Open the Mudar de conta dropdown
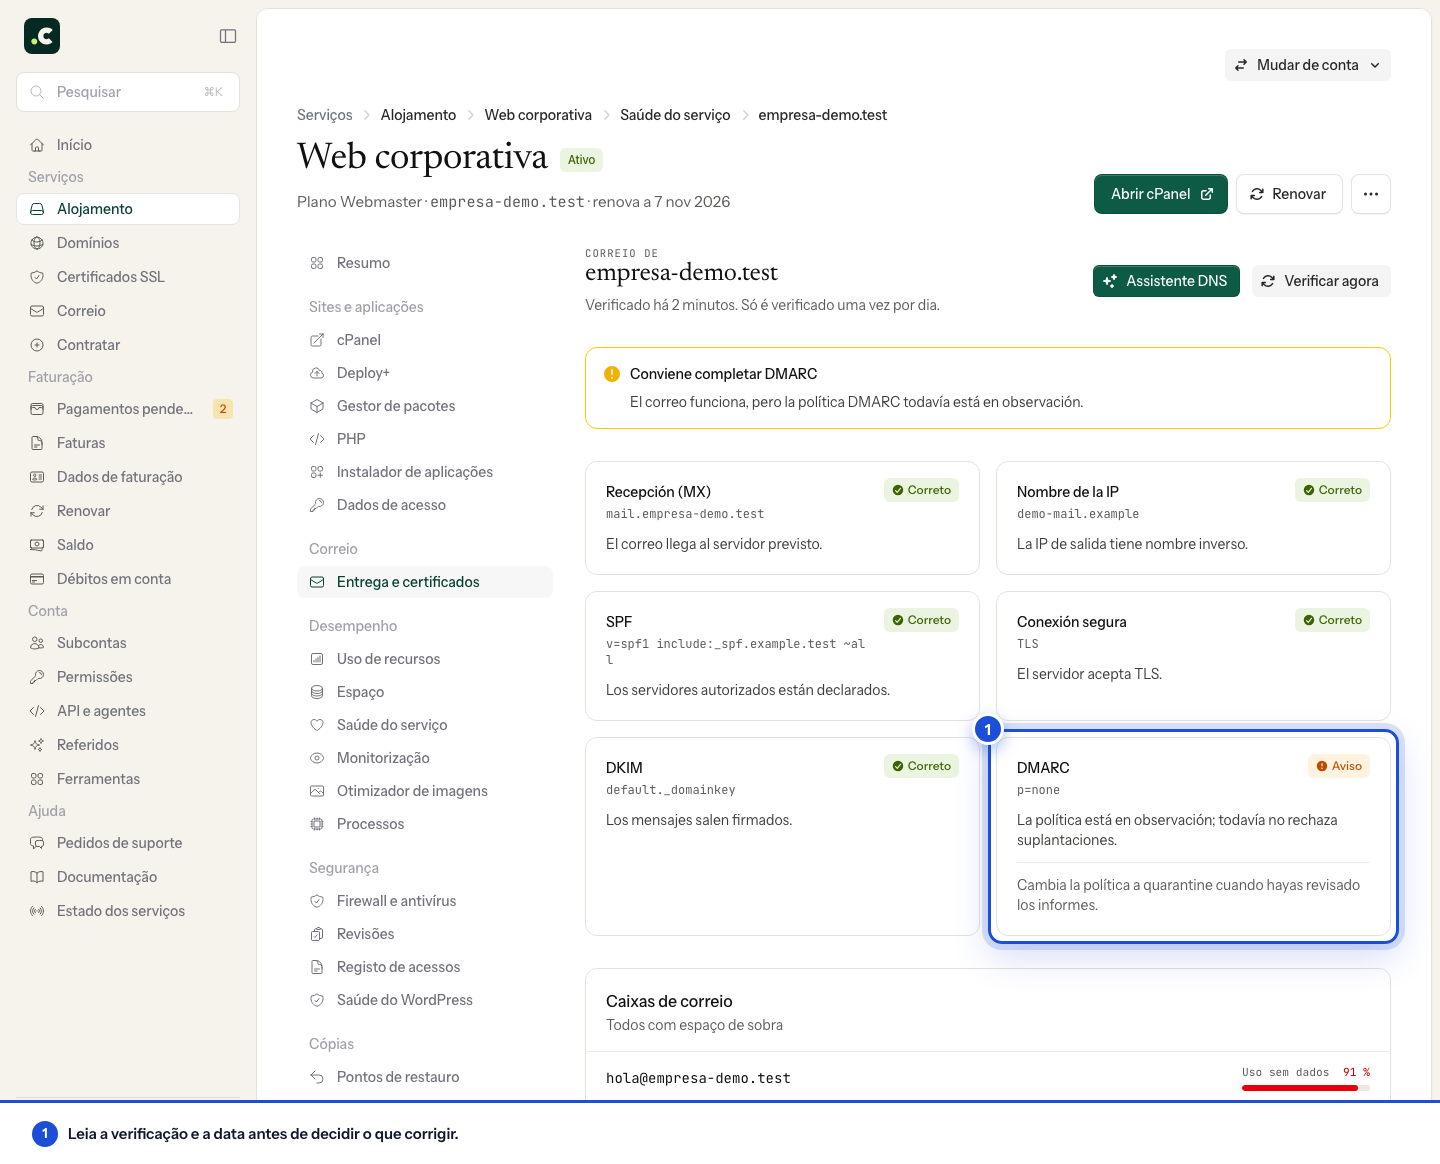The width and height of the screenshot is (1440, 1164). pos(1308,65)
